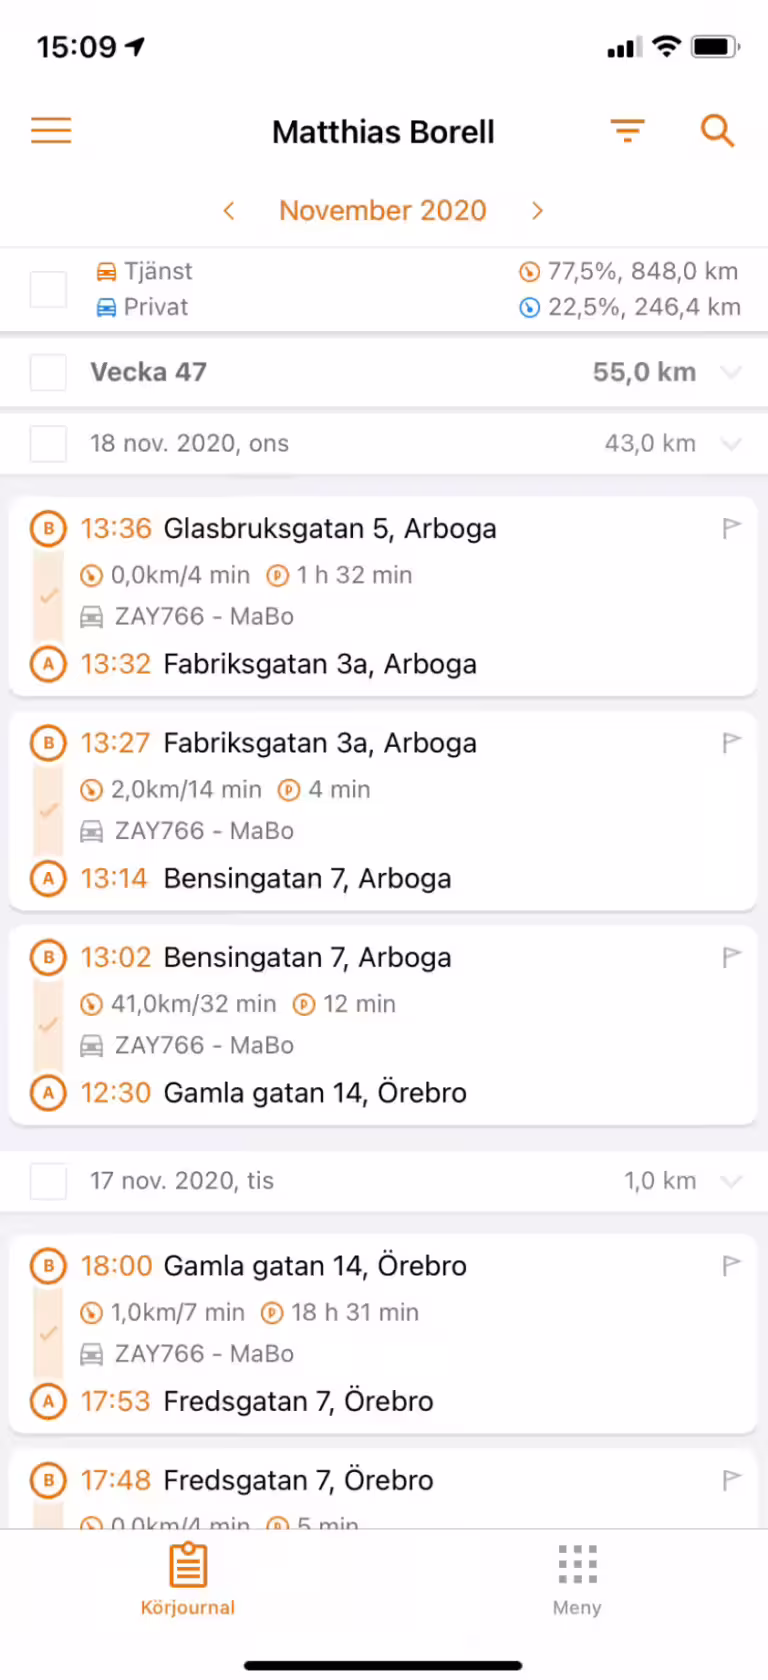Open the Meny tab

pos(577,1578)
